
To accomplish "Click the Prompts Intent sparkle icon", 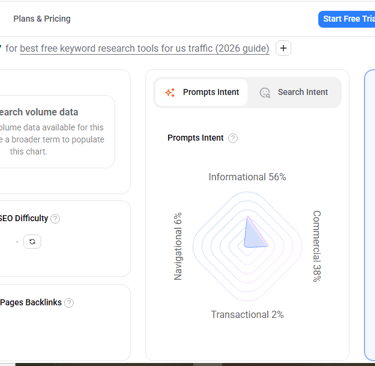I will (170, 92).
